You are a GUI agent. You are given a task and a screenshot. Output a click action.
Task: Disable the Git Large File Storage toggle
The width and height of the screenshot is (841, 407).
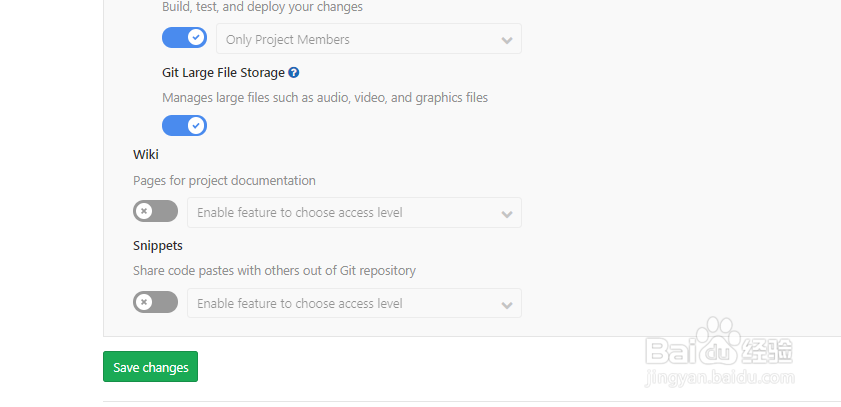pyautogui.click(x=184, y=125)
